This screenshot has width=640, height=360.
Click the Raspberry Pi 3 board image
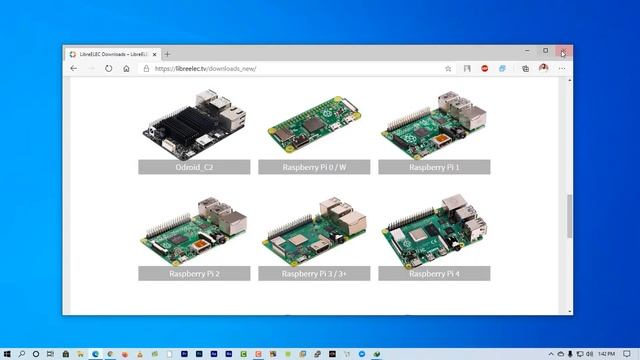coord(314,231)
